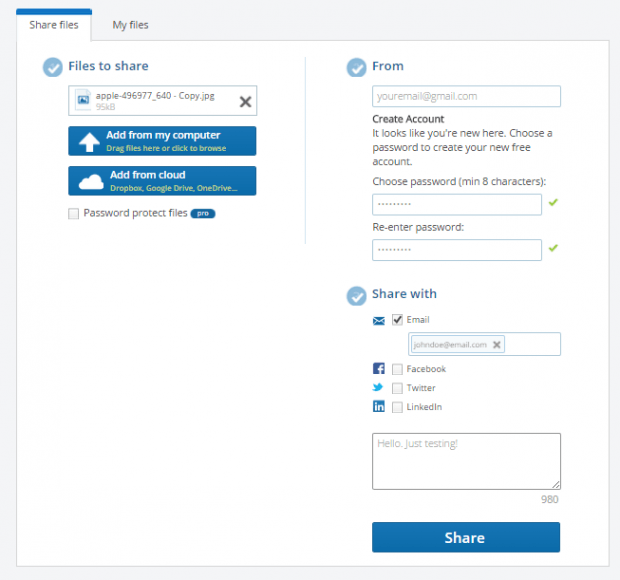Grab the message box resize handle

point(556,485)
